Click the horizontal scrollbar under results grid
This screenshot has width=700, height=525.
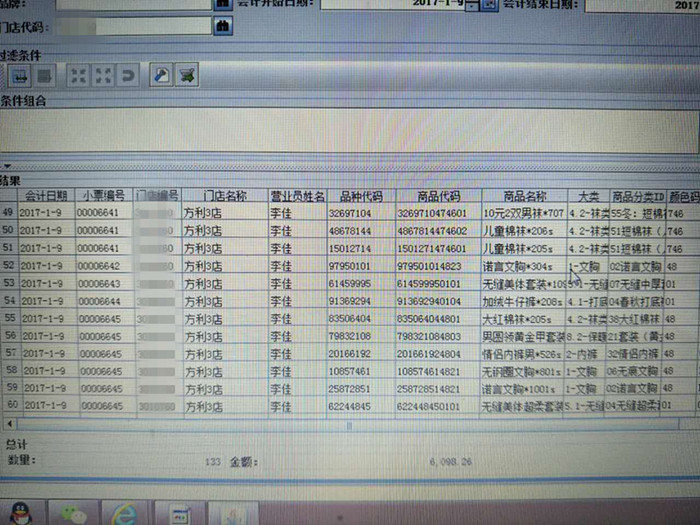point(350,425)
